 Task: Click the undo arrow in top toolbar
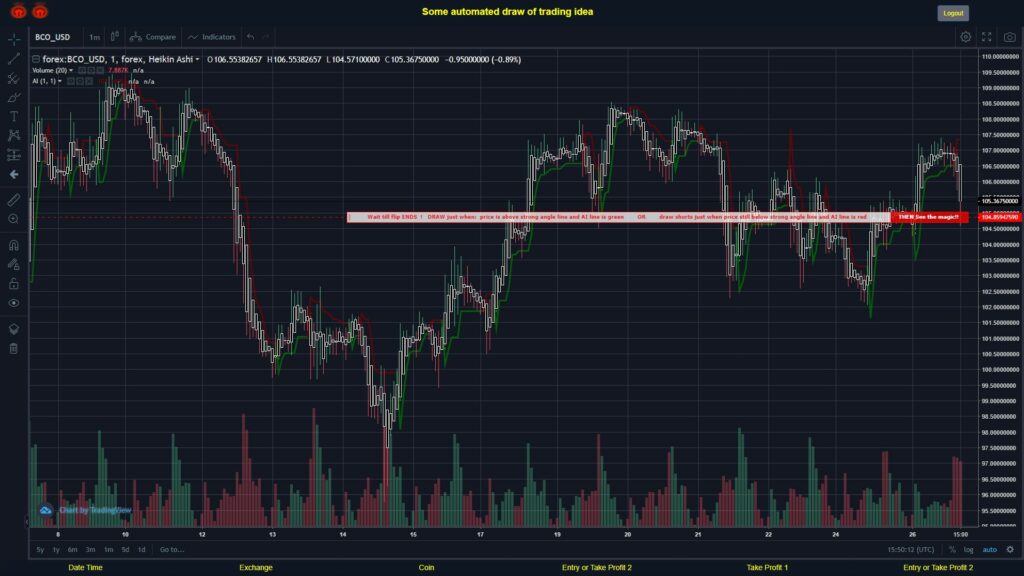click(x=250, y=37)
